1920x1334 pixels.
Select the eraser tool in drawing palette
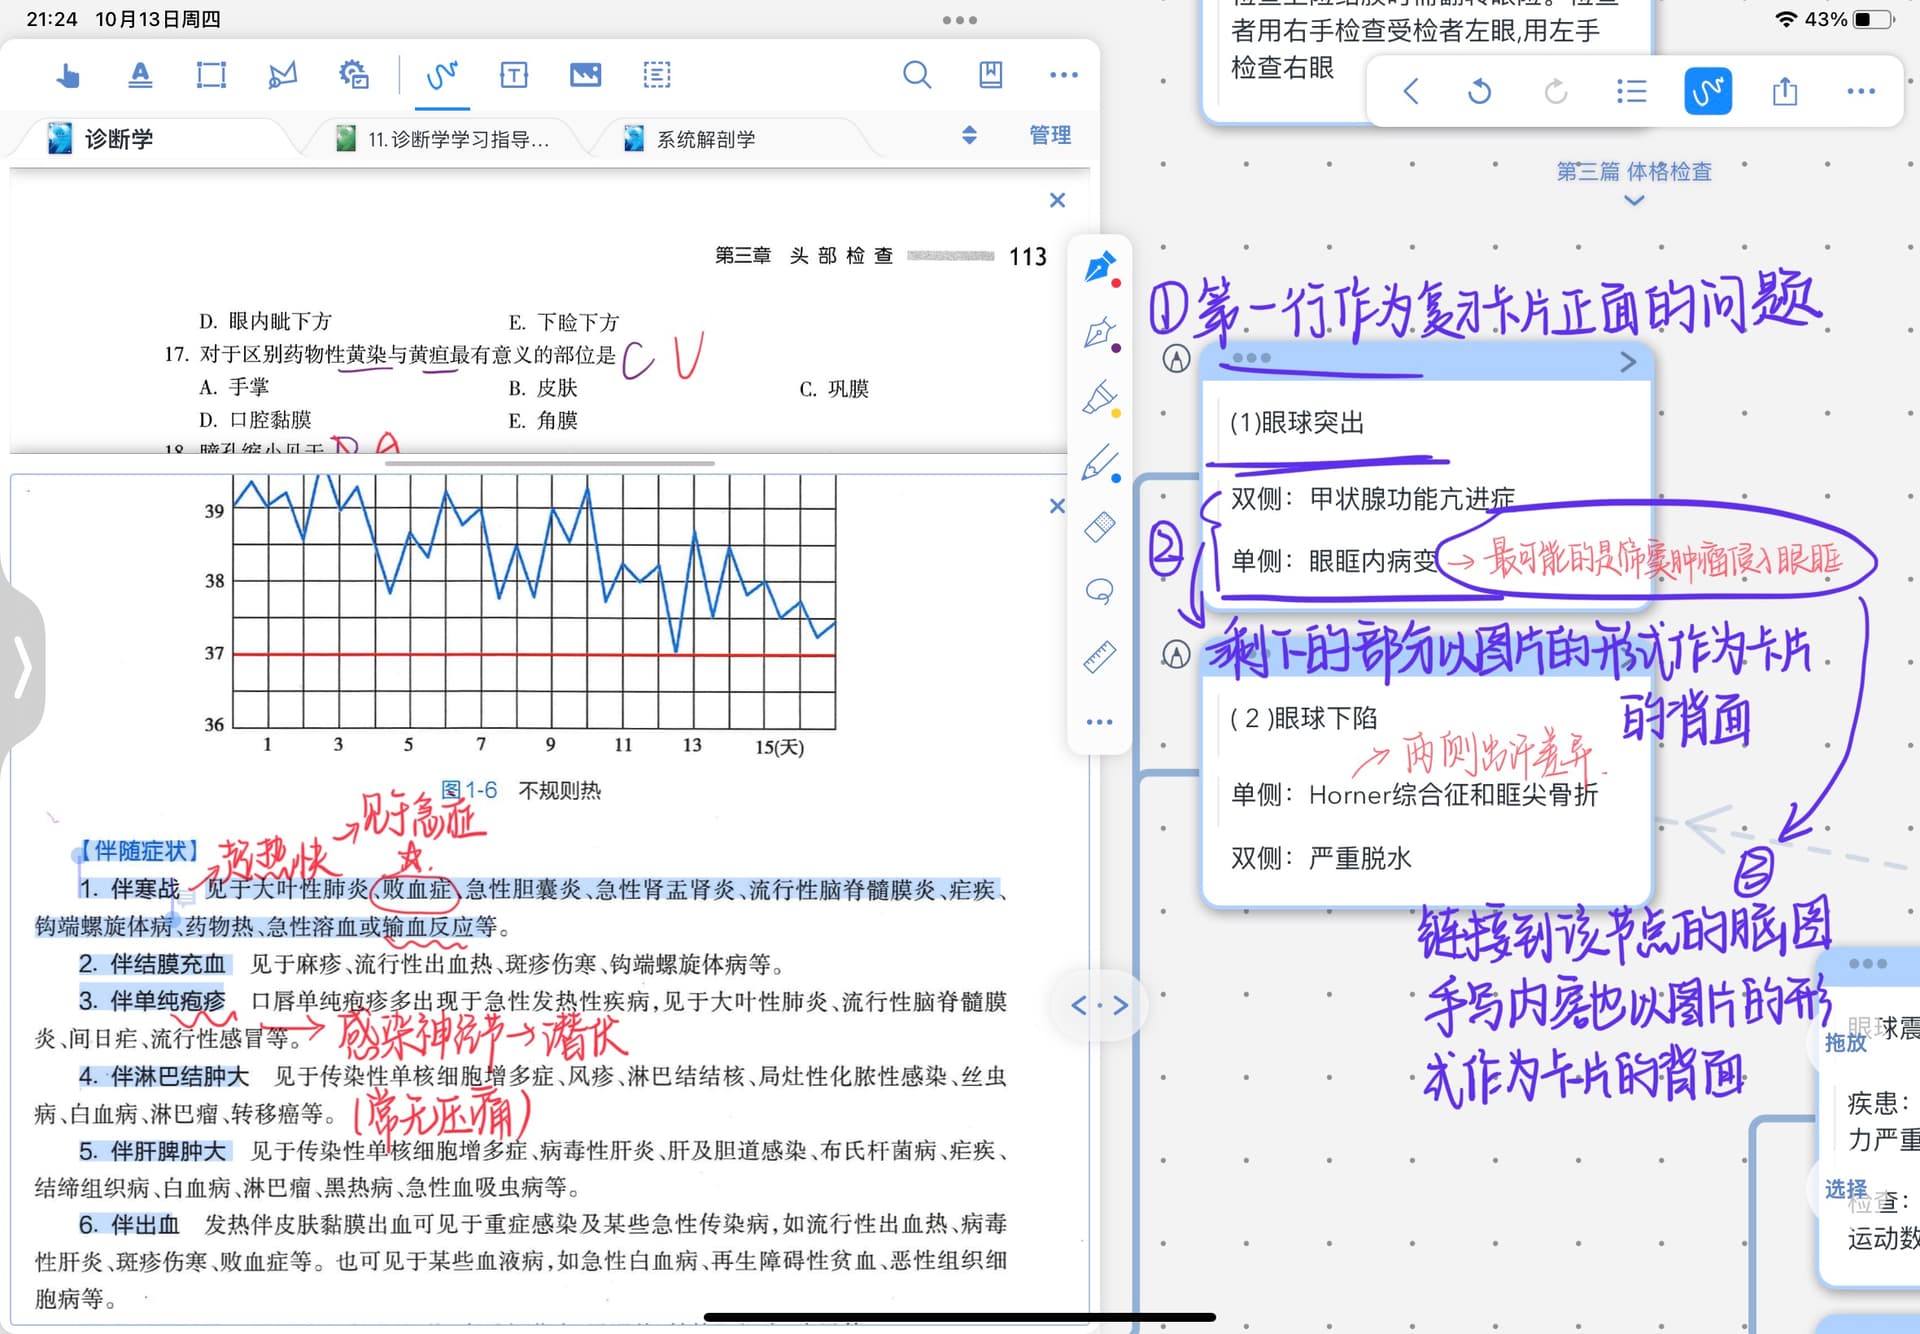(1100, 527)
